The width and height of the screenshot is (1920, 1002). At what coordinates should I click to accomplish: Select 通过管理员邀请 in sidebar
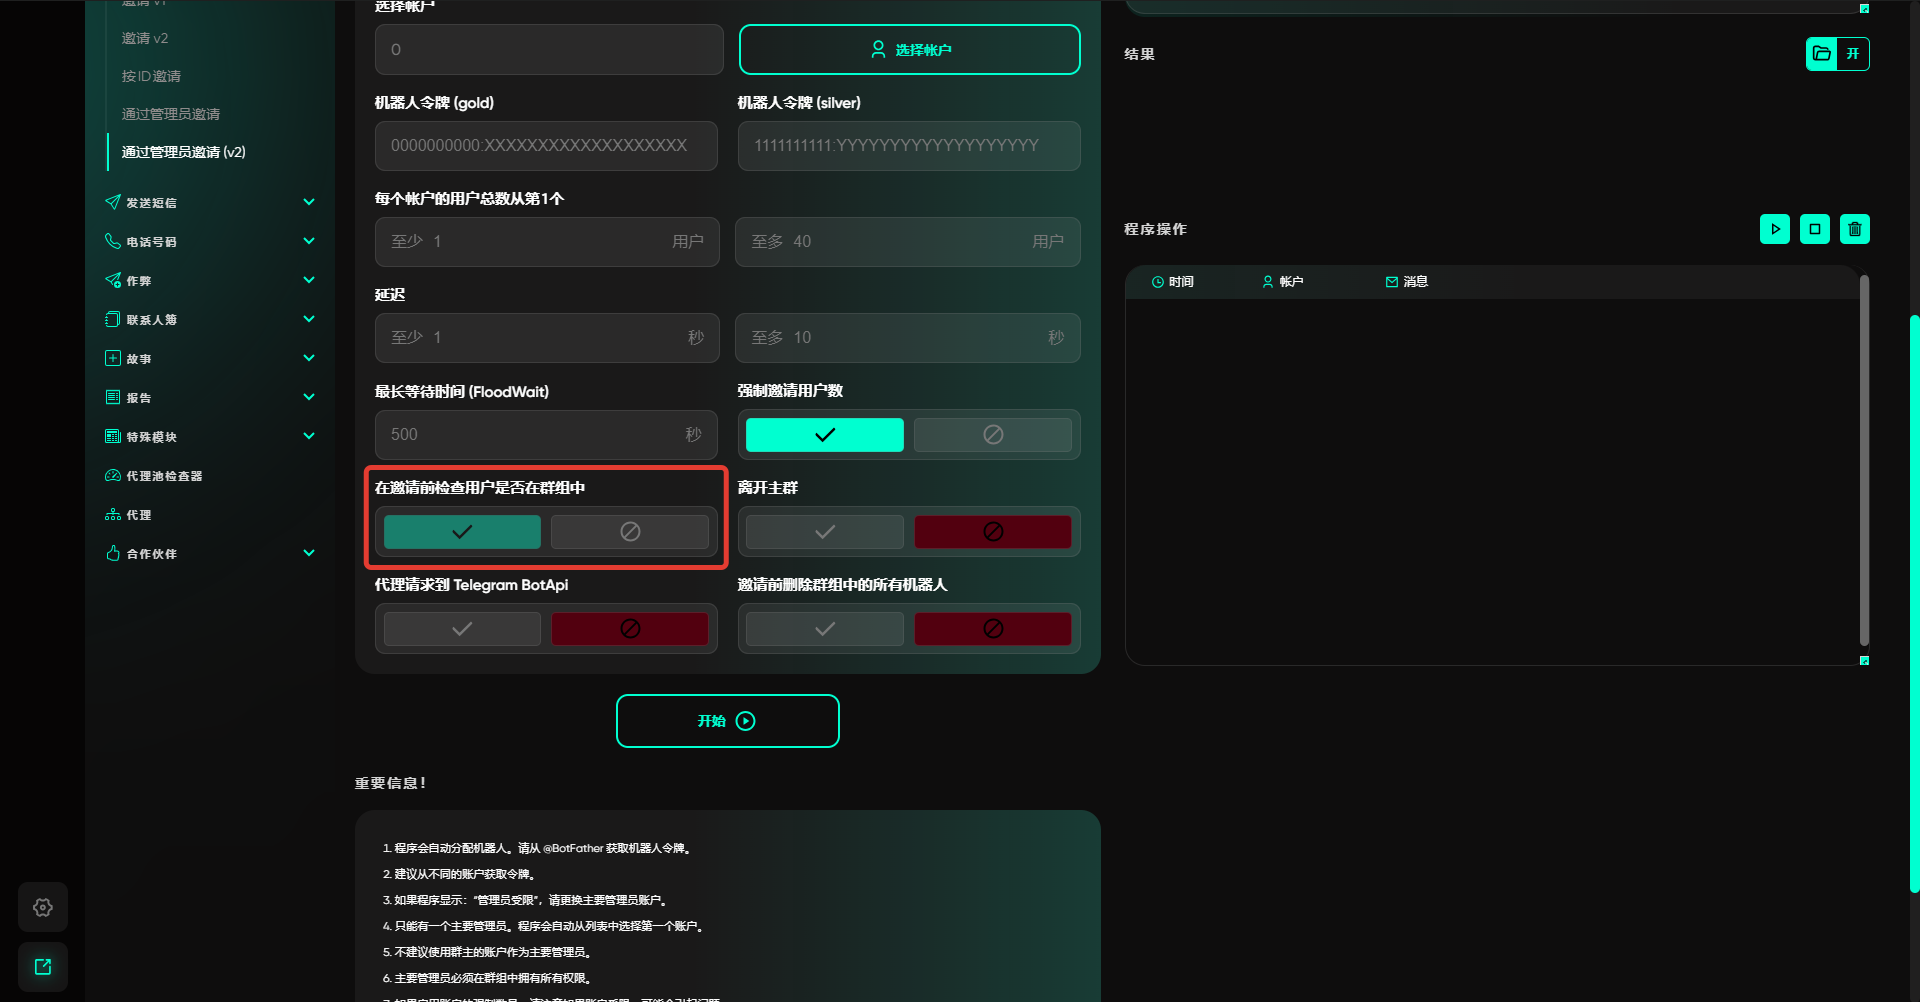click(171, 114)
